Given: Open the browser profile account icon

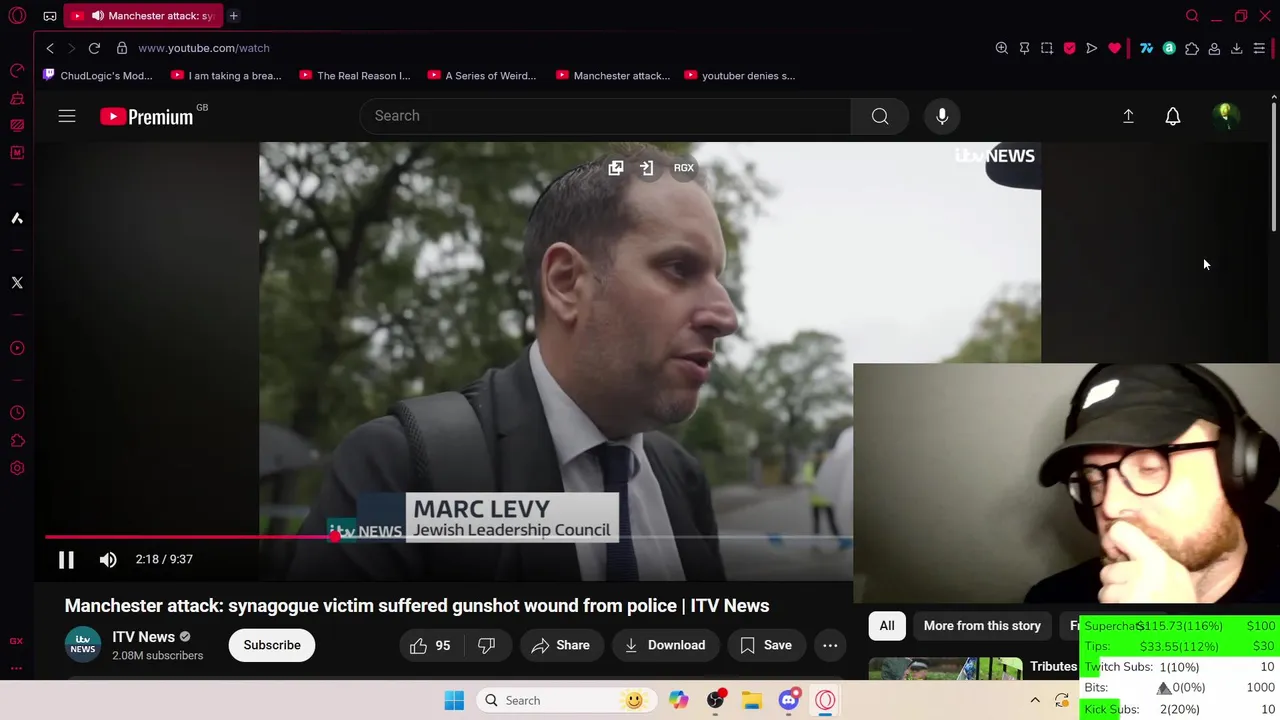Looking at the screenshot, I should [1214, 48].
